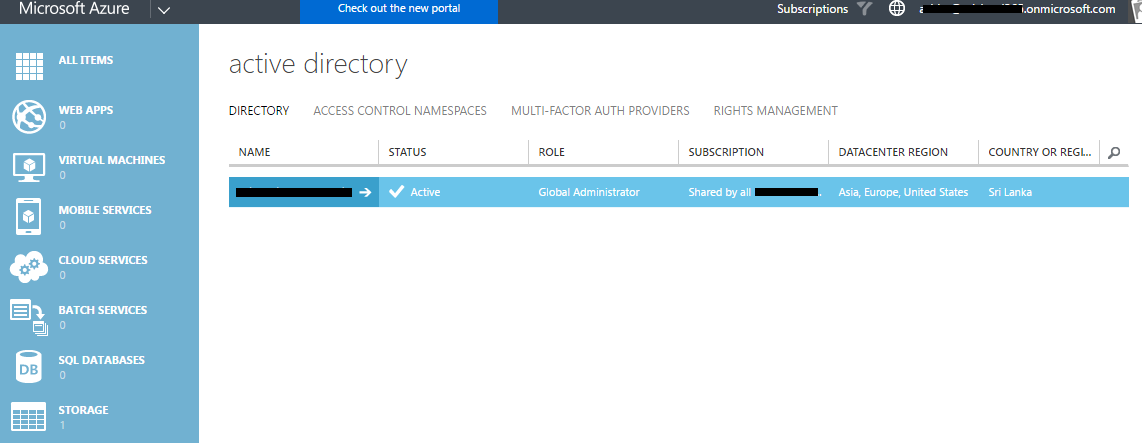Open the Batch Services icon

click(29, 318)
